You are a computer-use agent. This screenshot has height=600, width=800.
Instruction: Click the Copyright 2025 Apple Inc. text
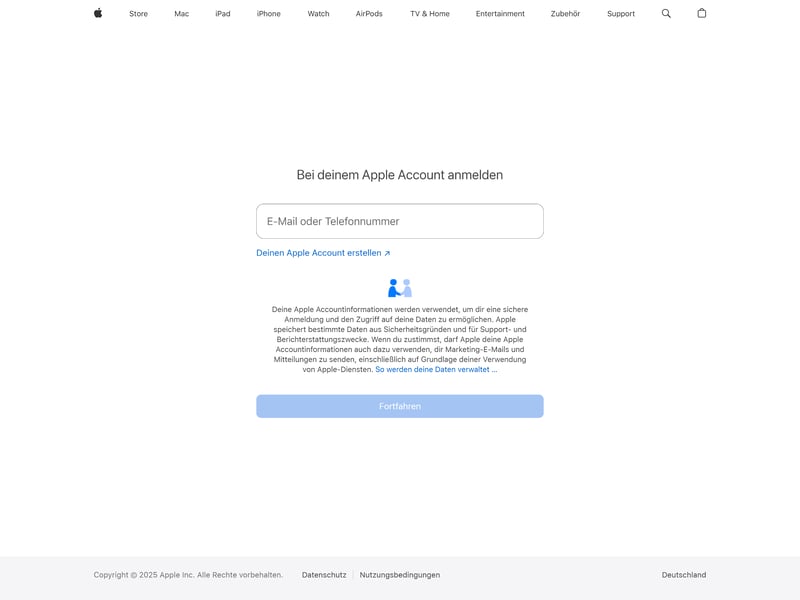tap(188, 574)
